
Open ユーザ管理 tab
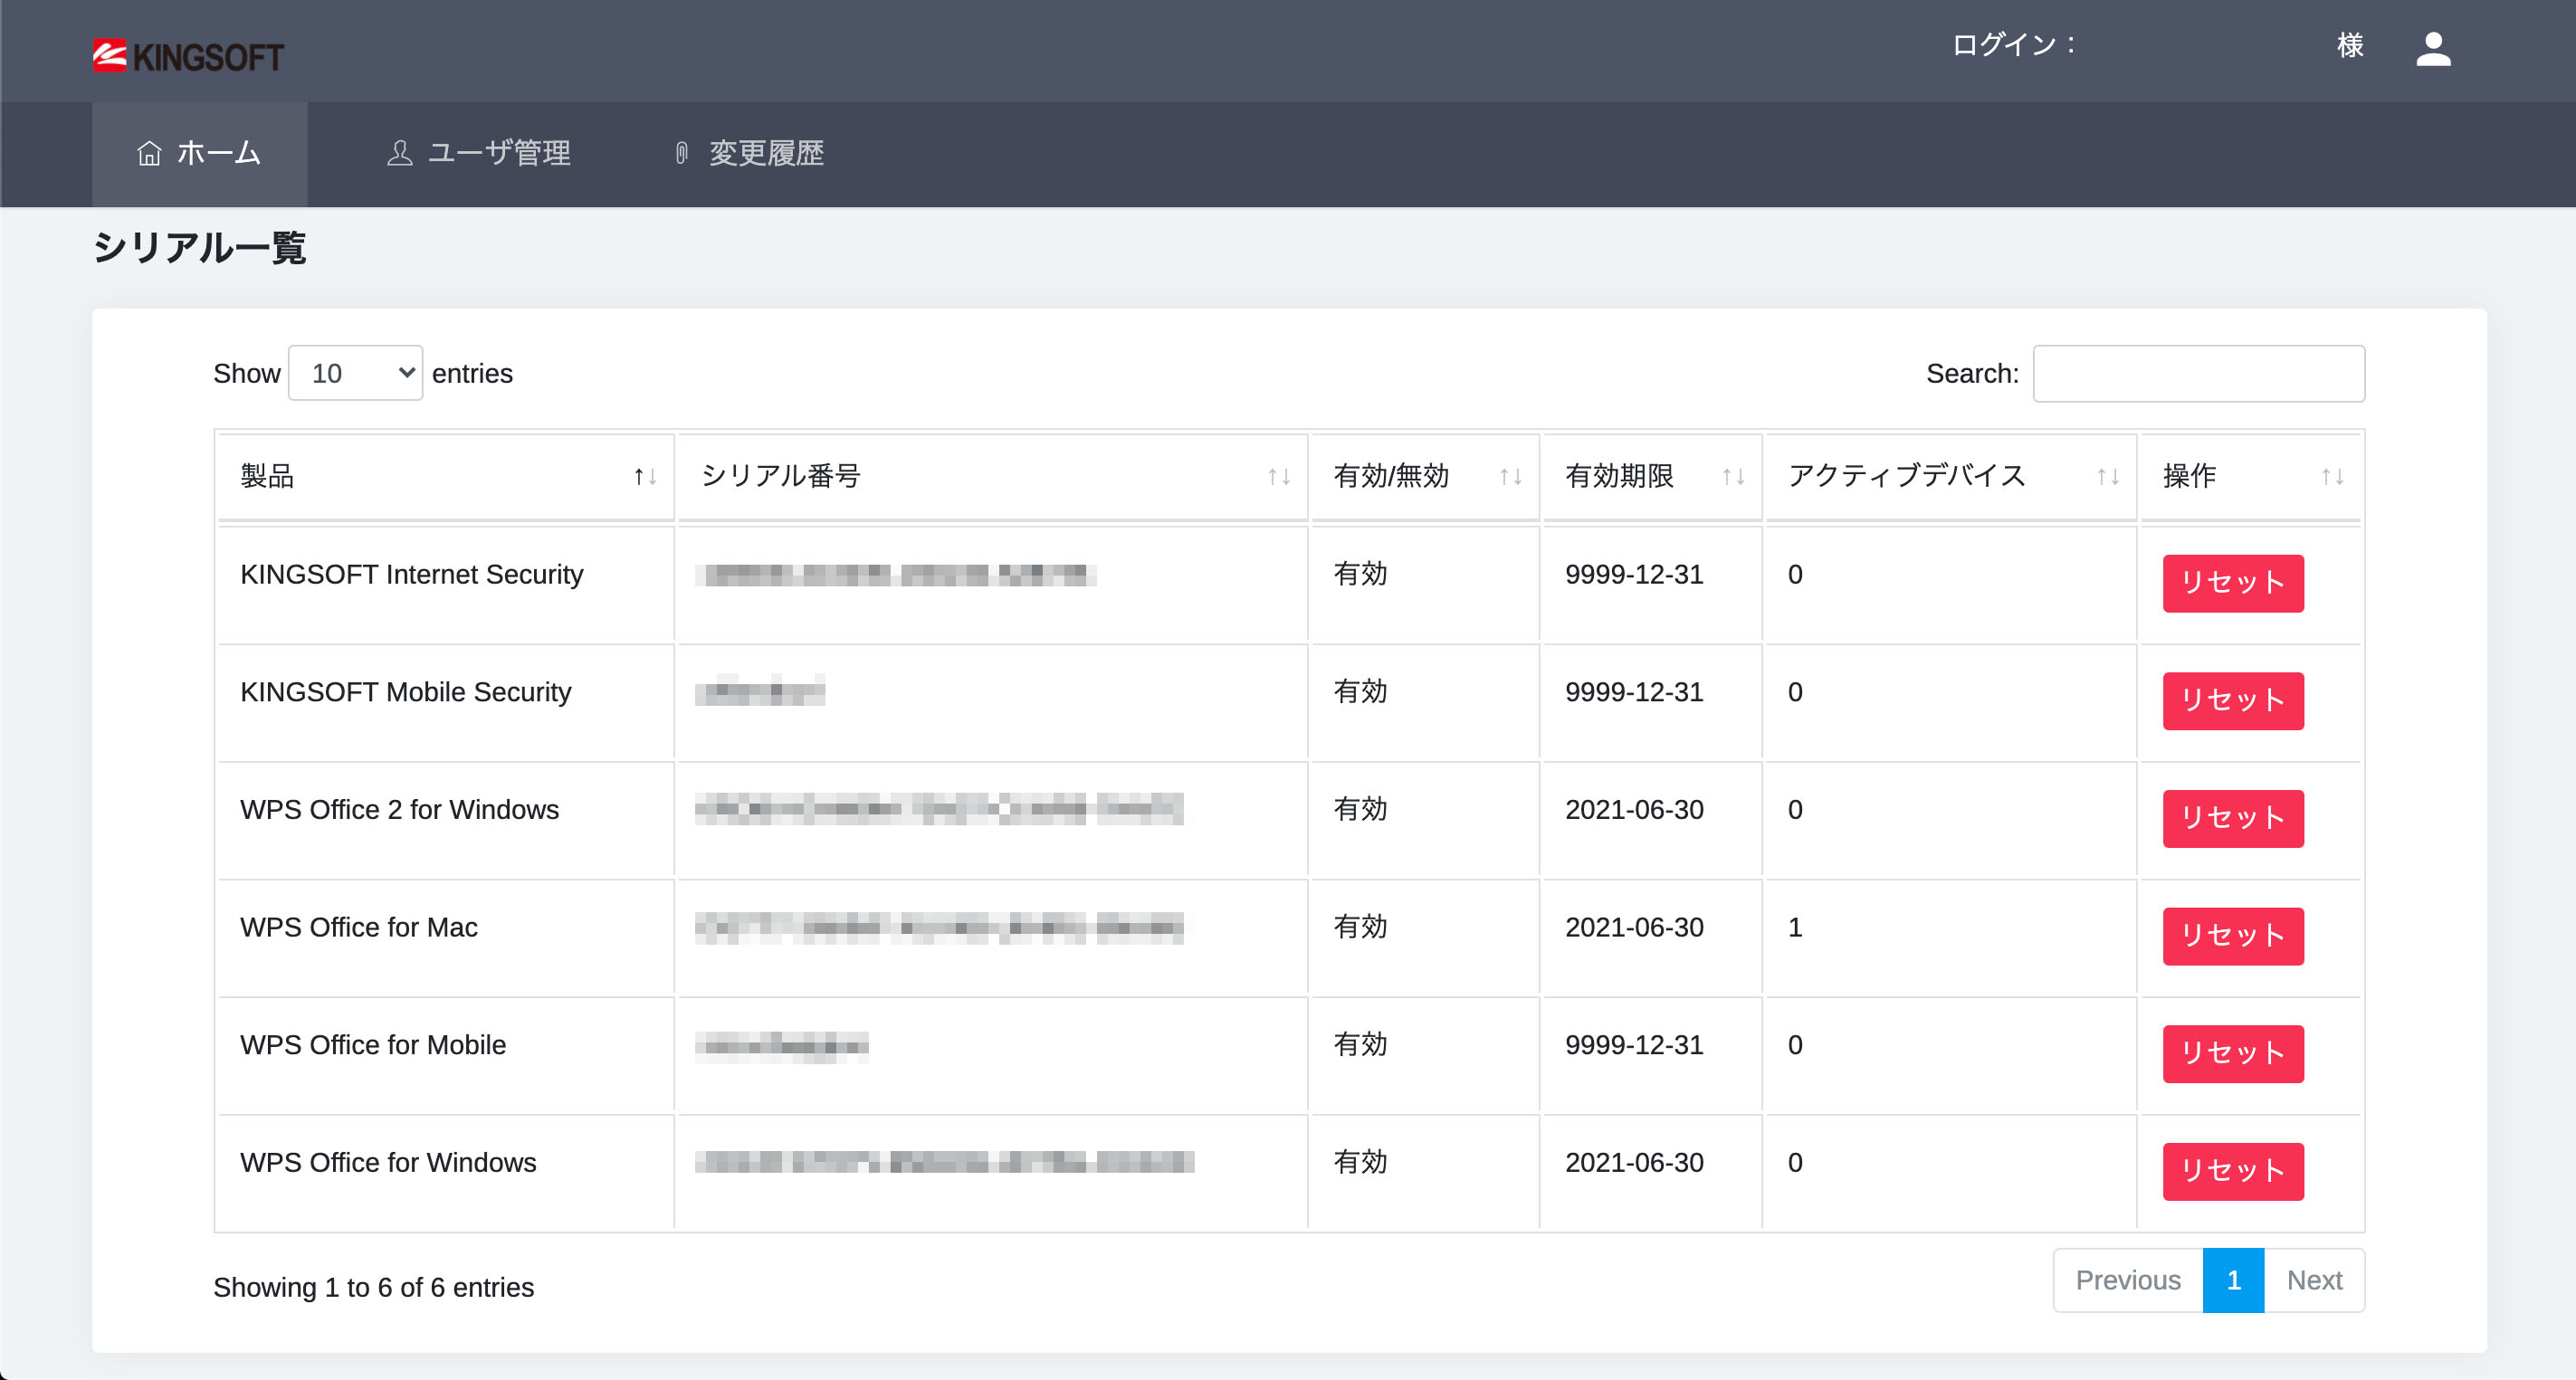479,154
